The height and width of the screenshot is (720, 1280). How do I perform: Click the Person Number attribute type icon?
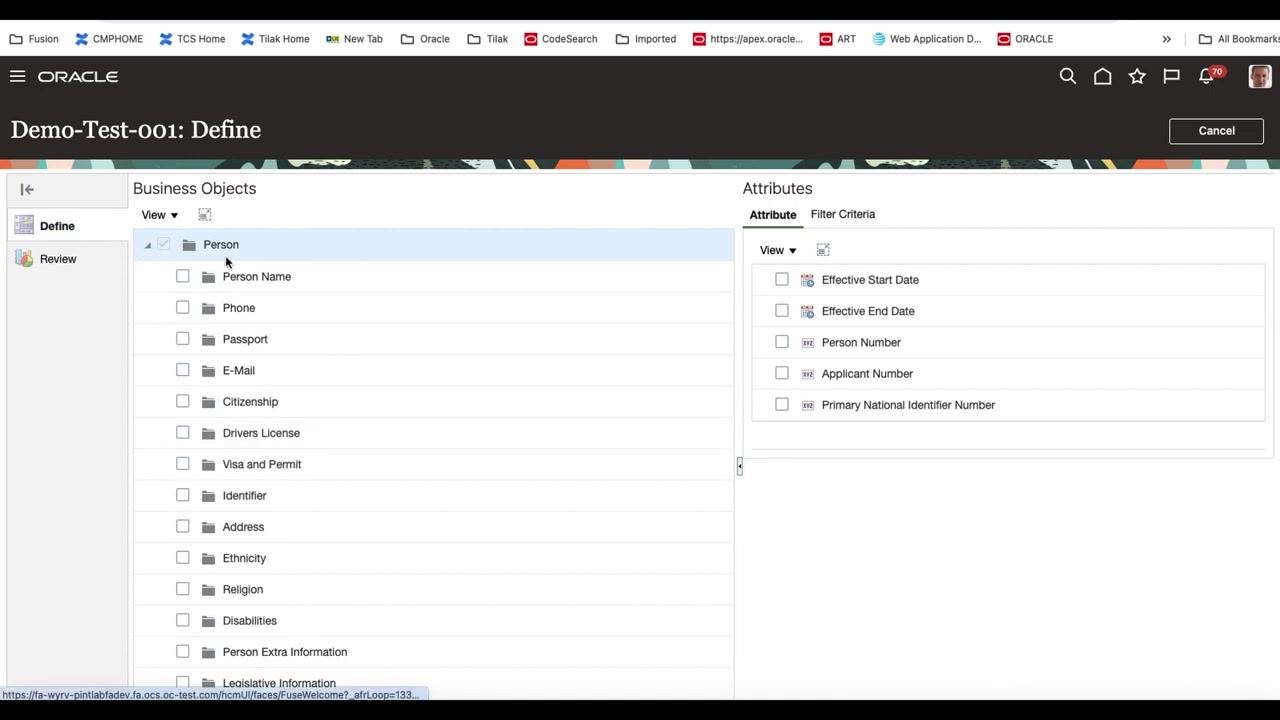pyautogui.click(x=807, y=342)
